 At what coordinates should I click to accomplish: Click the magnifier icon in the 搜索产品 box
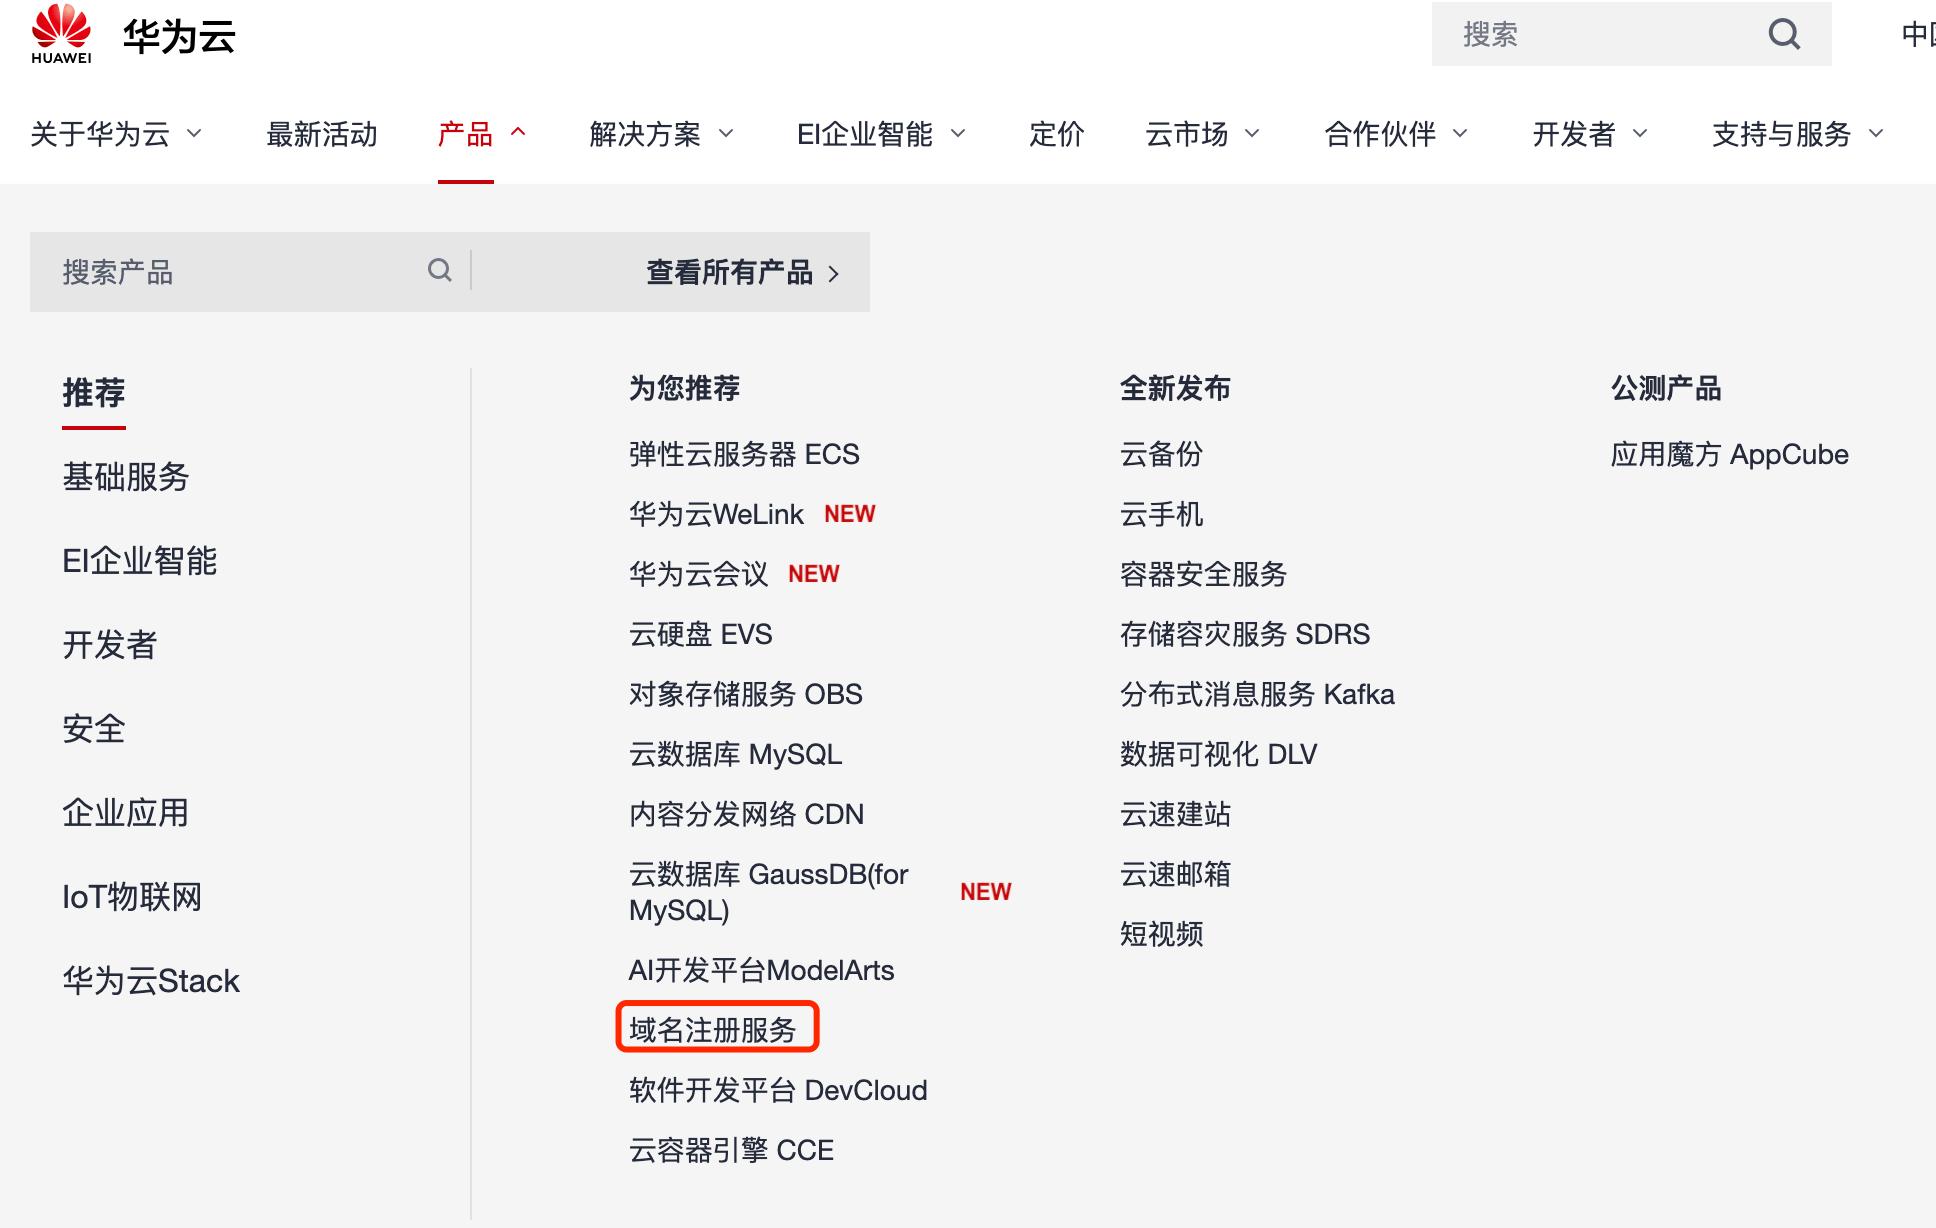[439, 270]
